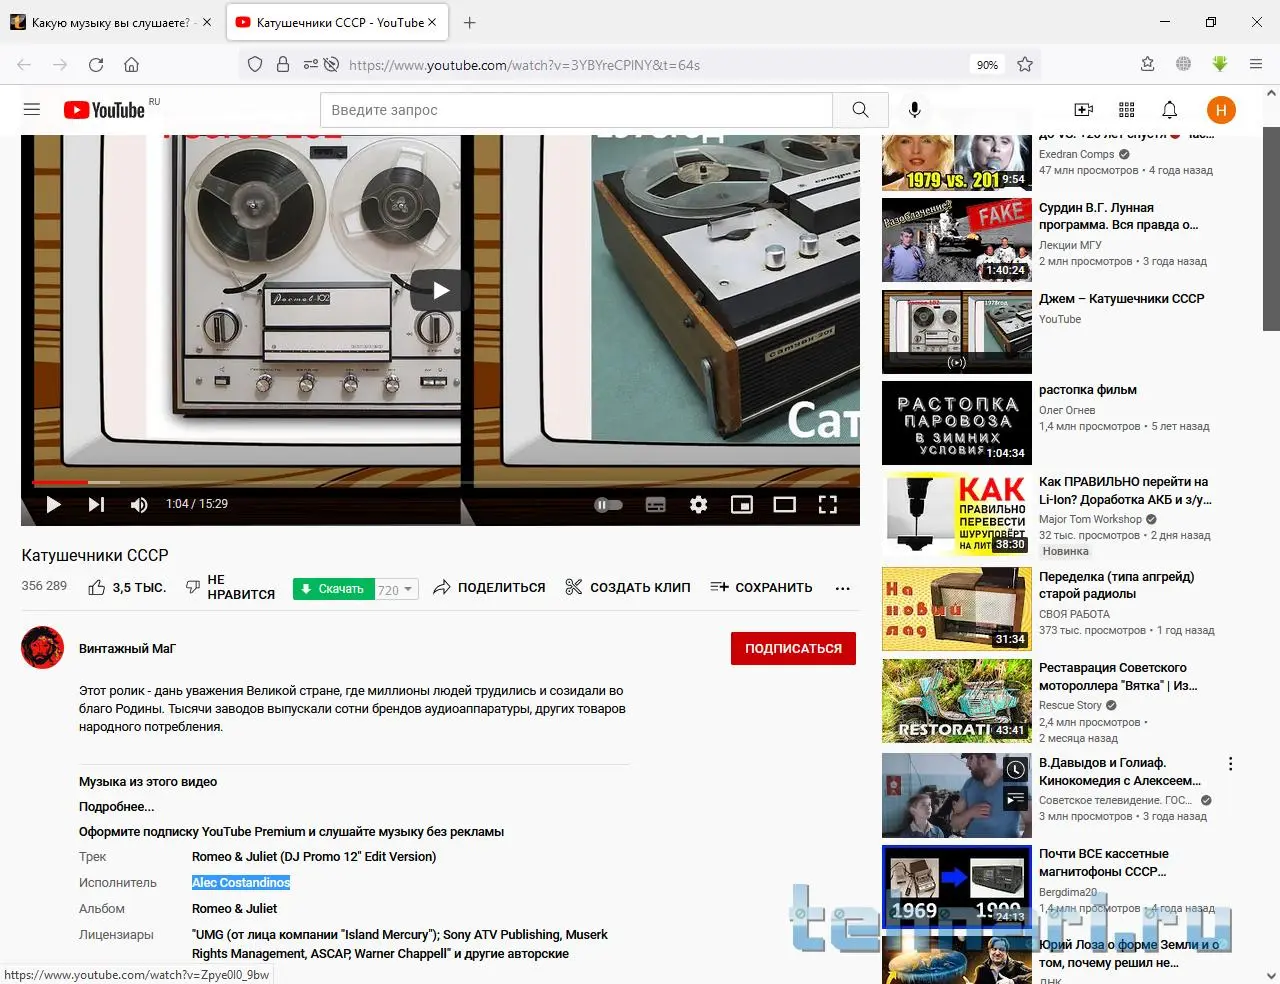Go back in browser history
The width and height of the screenshot is (1280, 984).
point(24,65)
